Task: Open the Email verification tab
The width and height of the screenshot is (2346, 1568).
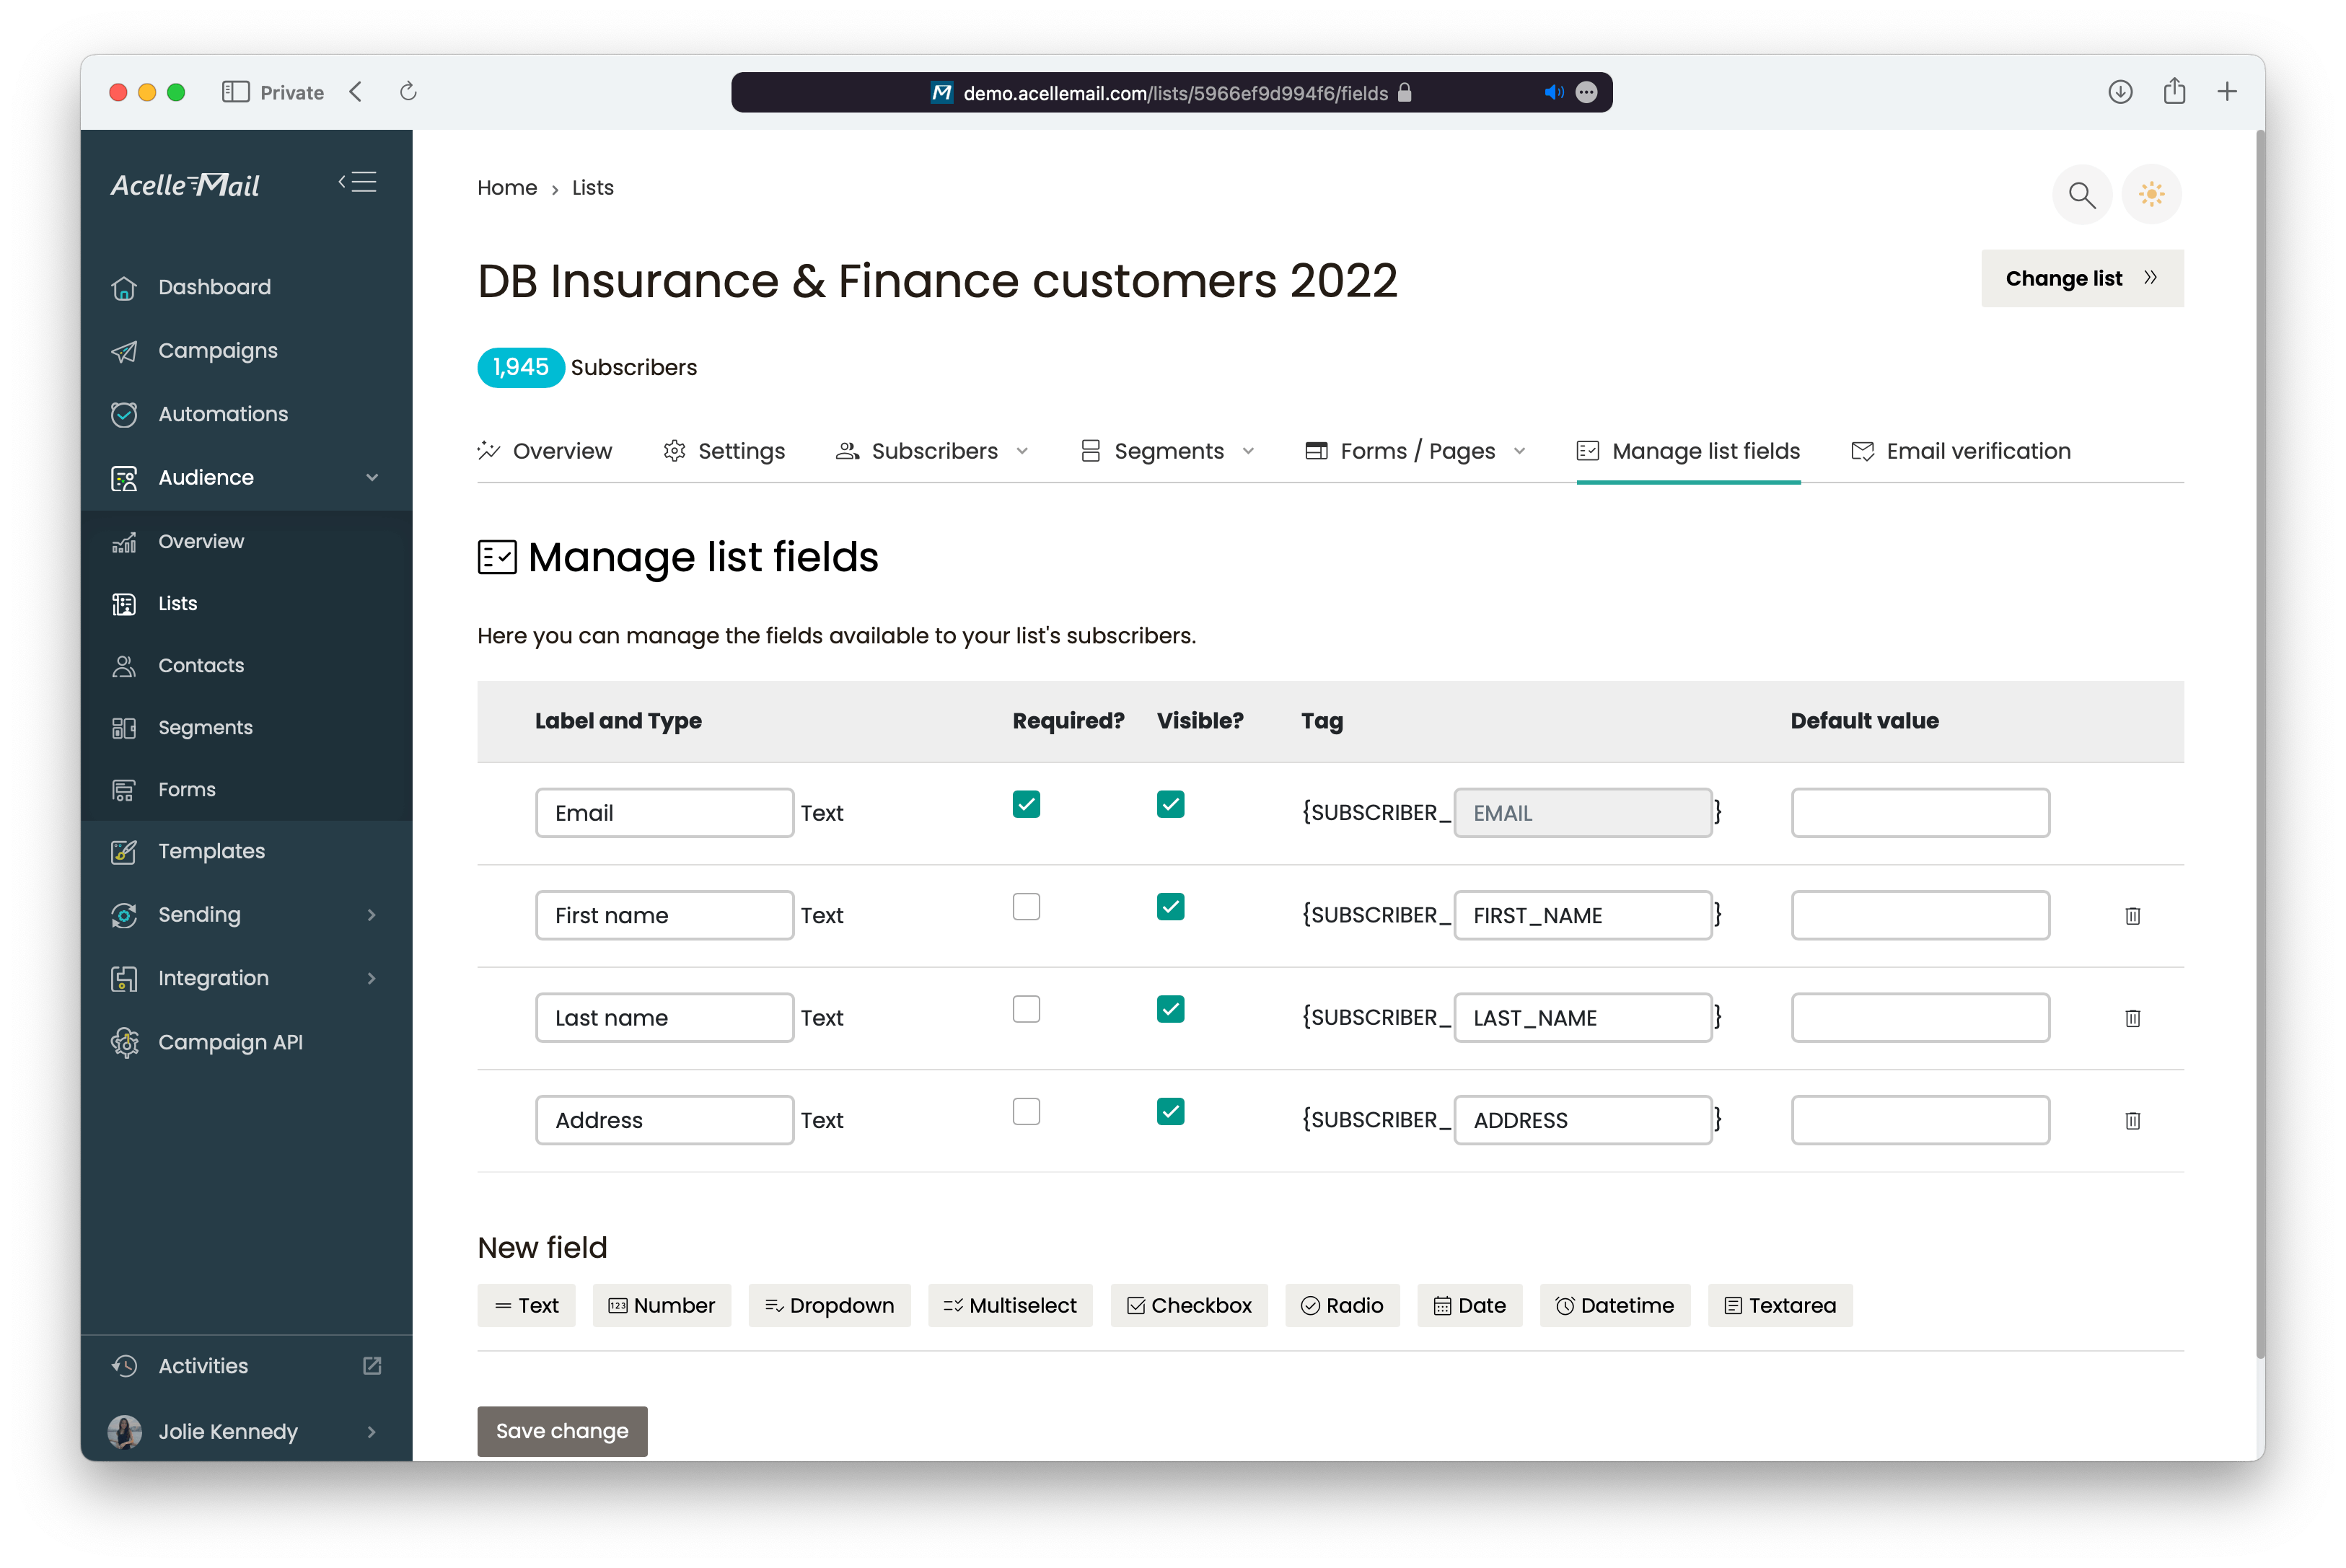Action: point(1960,451)
